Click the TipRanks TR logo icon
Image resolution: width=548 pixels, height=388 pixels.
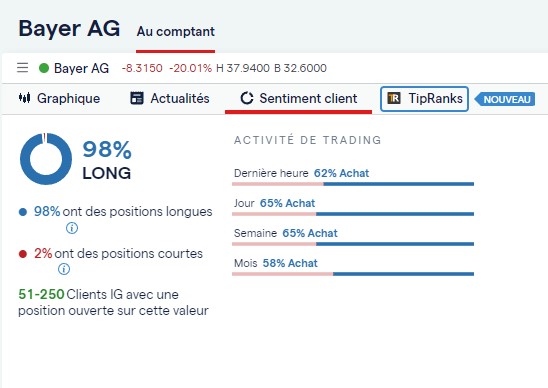(394, 98)
